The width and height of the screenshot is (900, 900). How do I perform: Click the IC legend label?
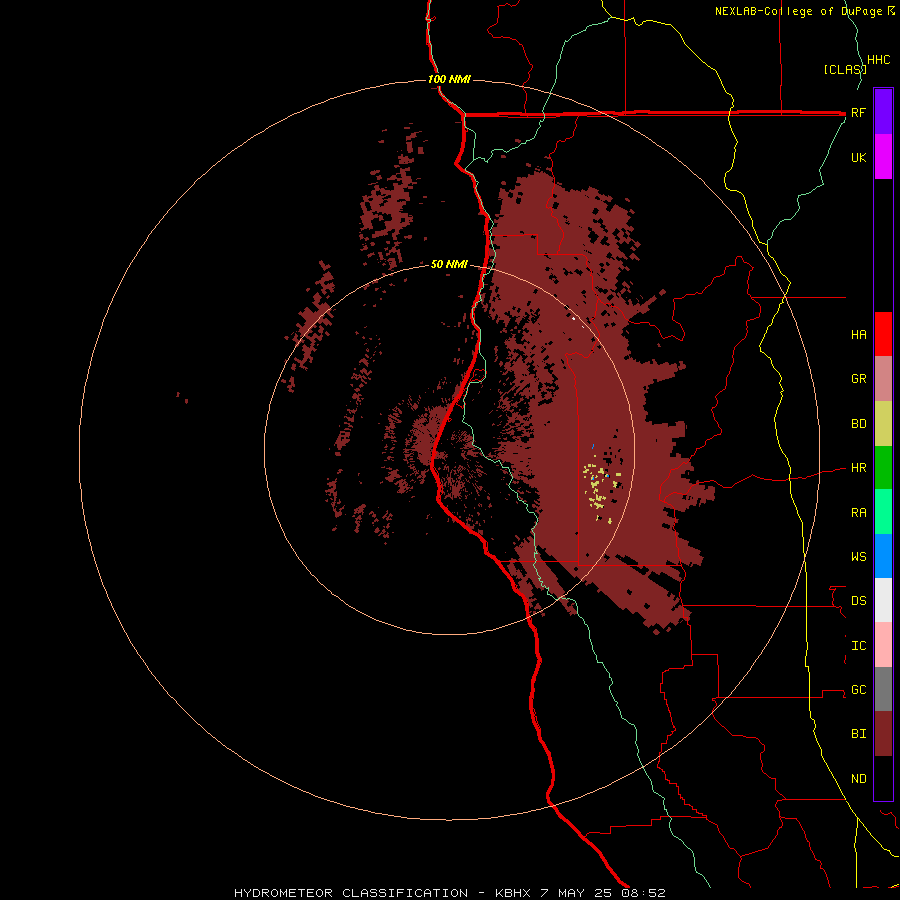(858, 646)
